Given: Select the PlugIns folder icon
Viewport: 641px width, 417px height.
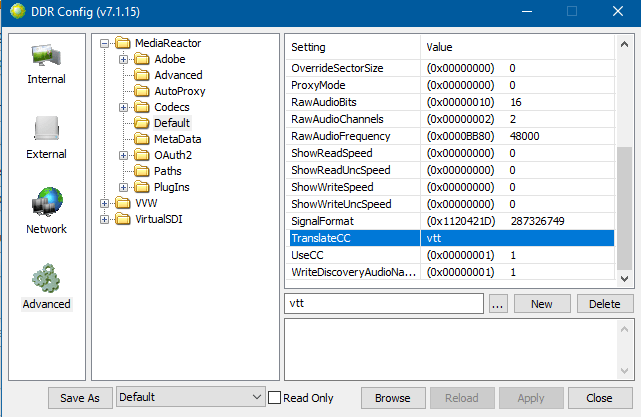Looking at the screenshot, I should (x=142, y=187).
